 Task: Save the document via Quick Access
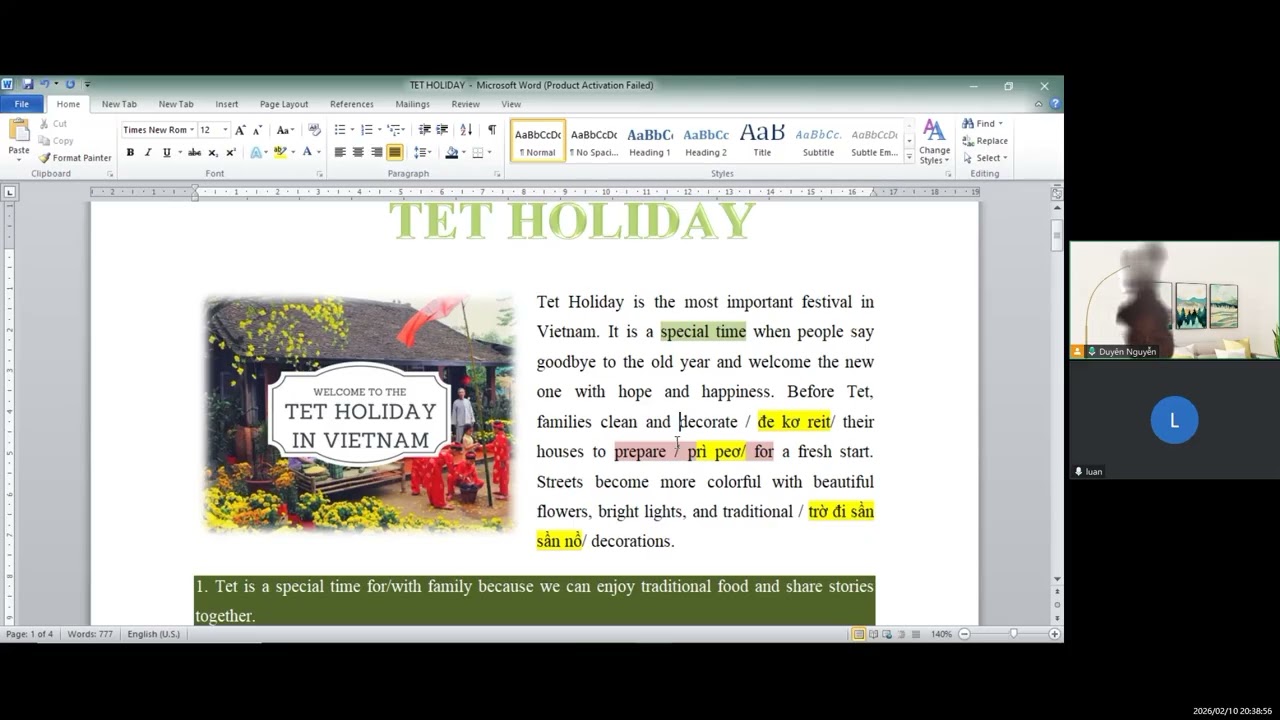(28, 85)
